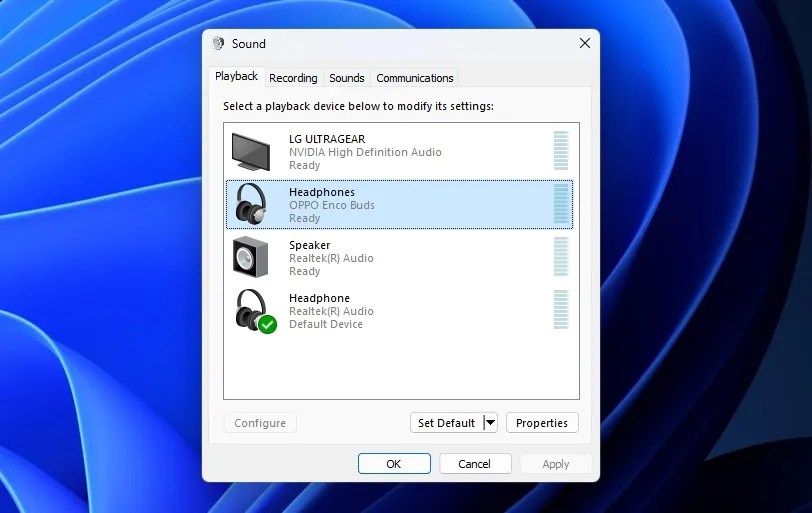Click Realtek(R) Audio text under Speaker
The image size is (812, 513).
click(331, 258)
